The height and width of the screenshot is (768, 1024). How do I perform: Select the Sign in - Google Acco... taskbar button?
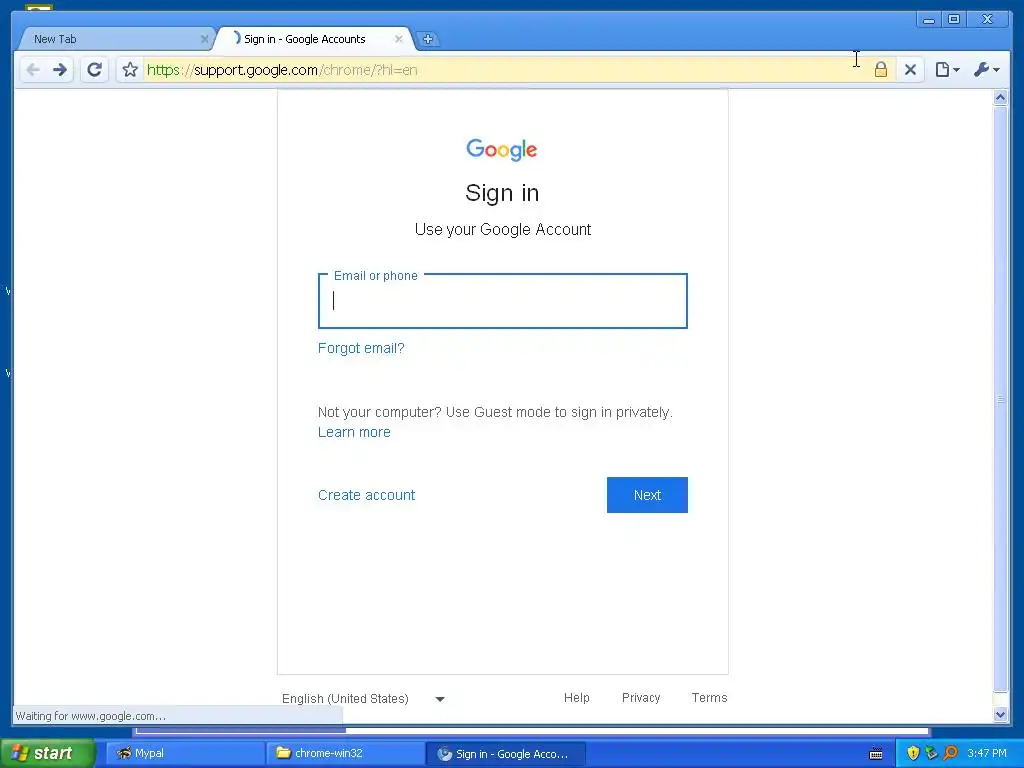505,754
